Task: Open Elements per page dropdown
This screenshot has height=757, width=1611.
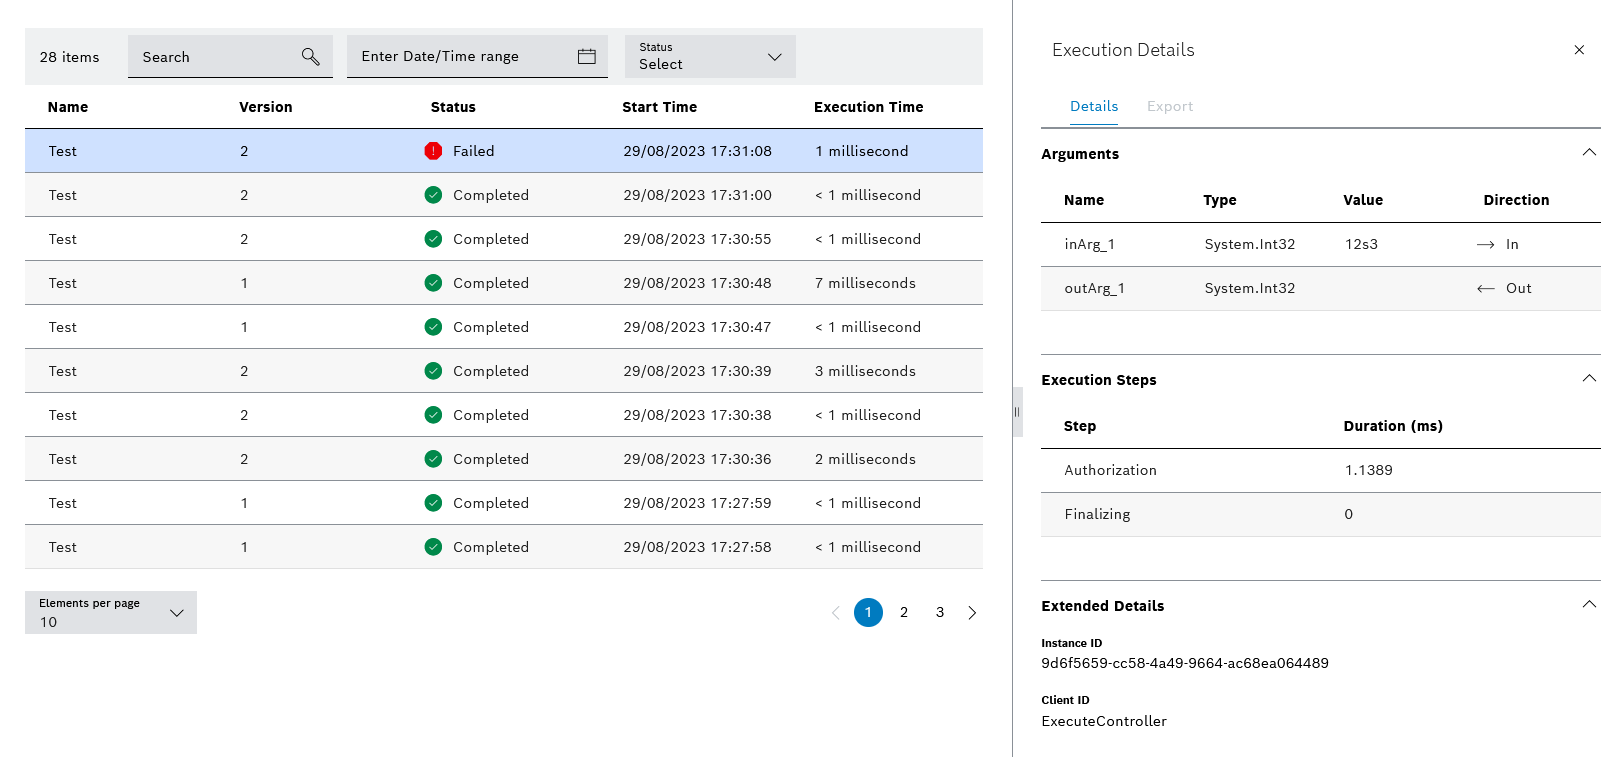Action: coord(111,612)
